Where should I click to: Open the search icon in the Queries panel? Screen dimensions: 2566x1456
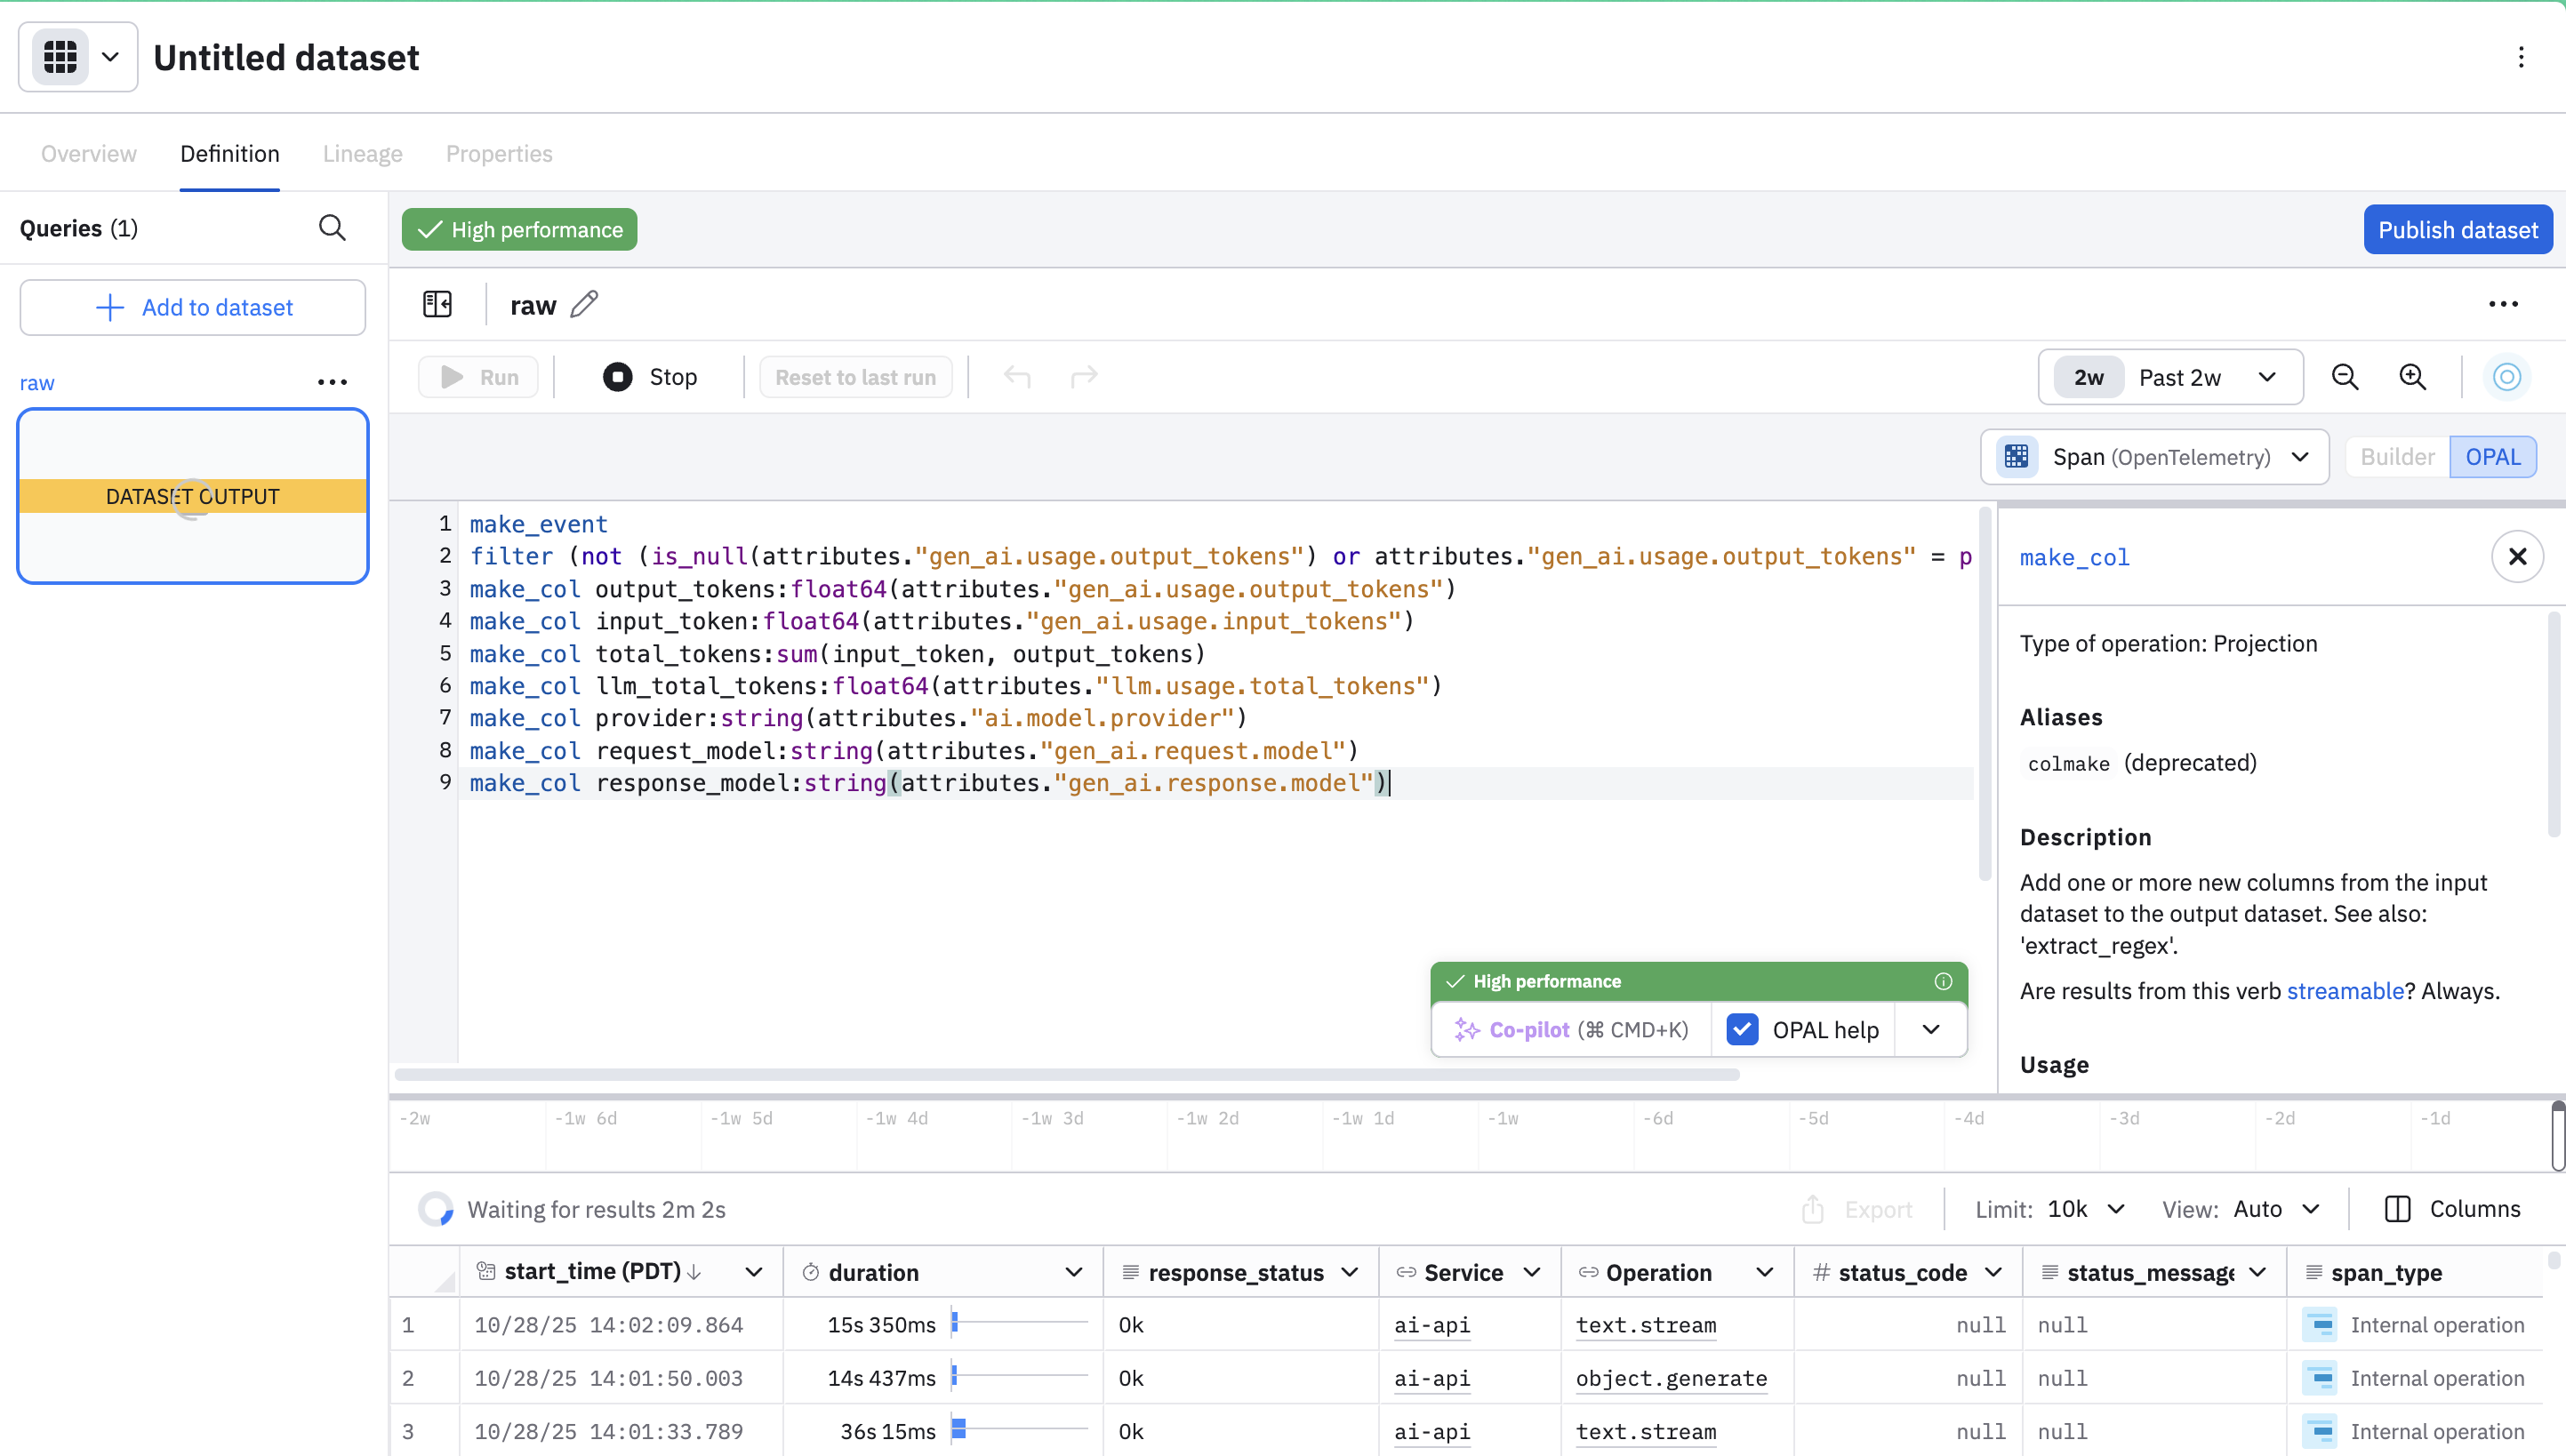click(333, 228)
